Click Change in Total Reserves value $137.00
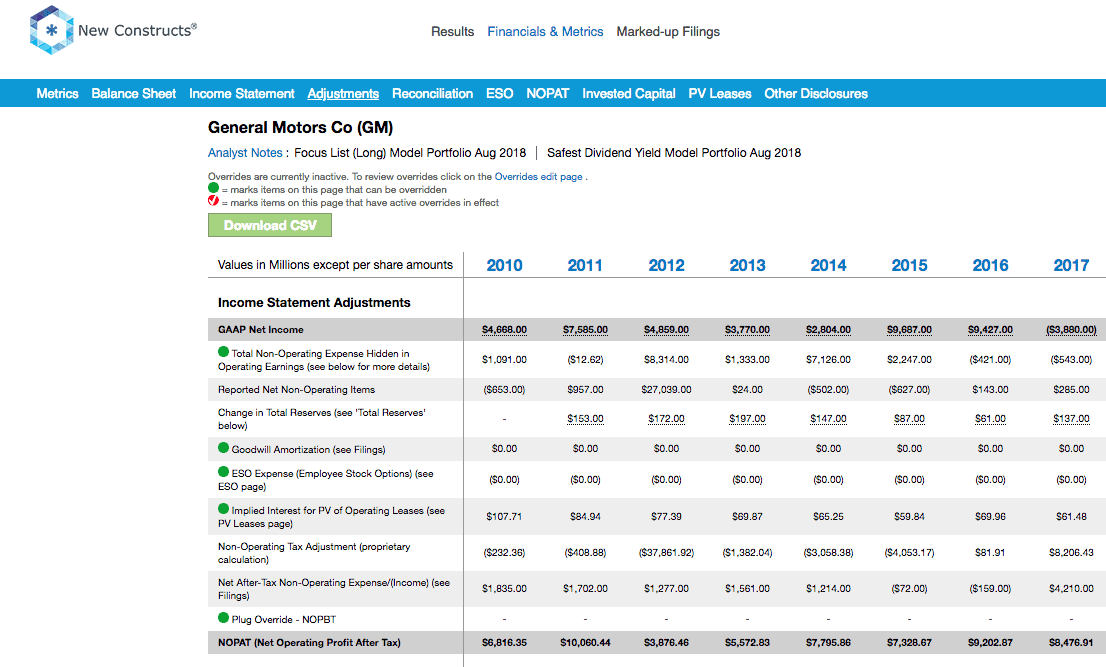1106x667 pixels. point(1071,419)
